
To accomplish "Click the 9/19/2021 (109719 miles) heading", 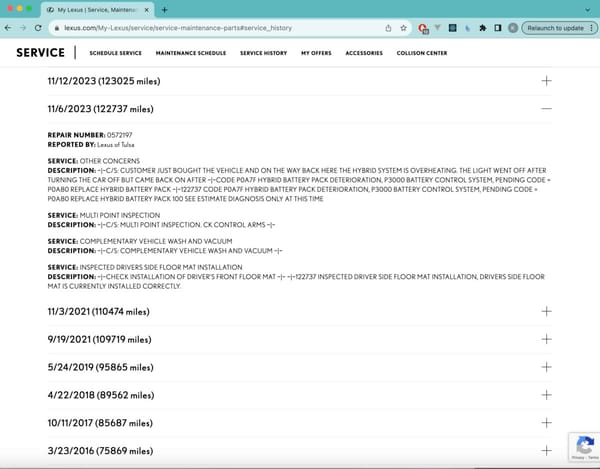I will pos(99,340).
